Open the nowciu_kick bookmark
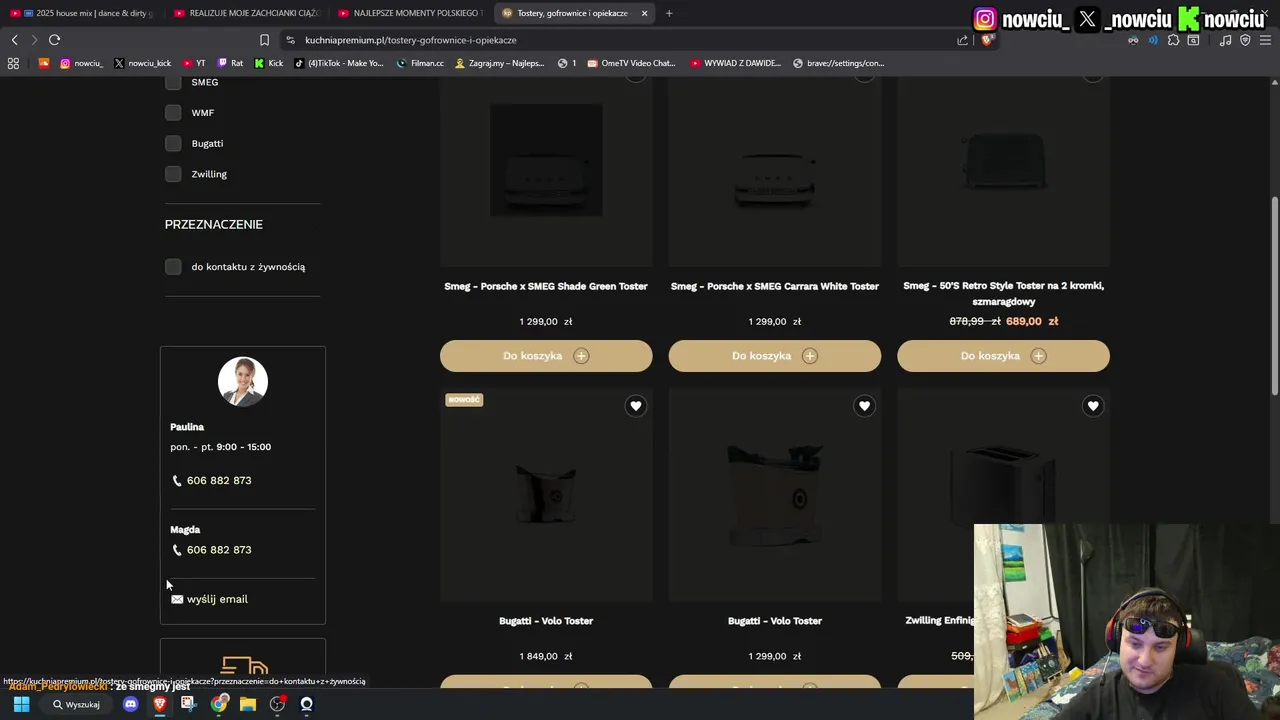1280x720 pixels. 142,63
